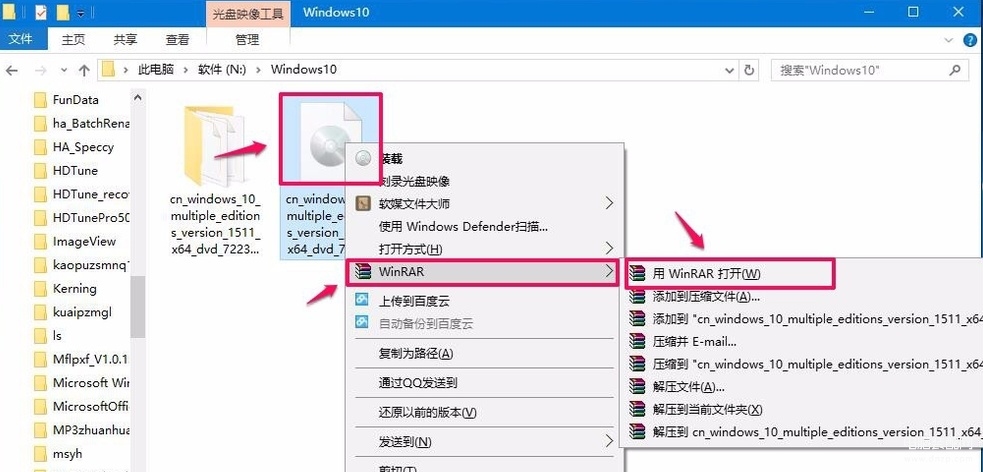
Task: Switch to the 管理 ribbon tab
Action: point(247,39)
